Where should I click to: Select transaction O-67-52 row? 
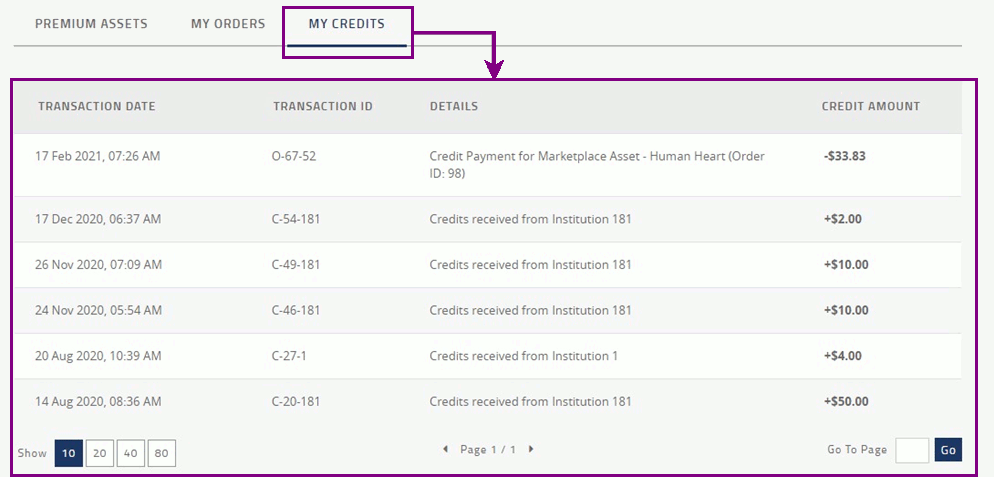pos(487,165)
